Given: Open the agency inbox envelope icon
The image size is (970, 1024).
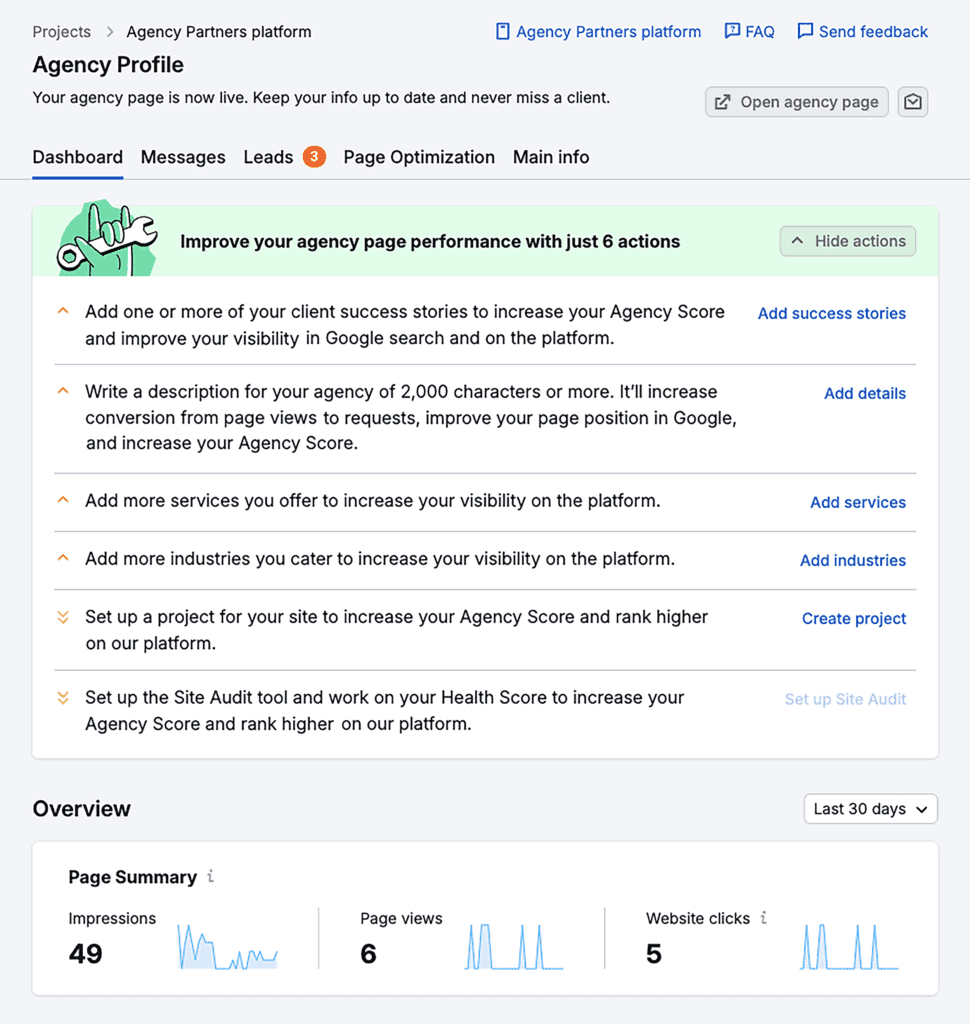Looking at the screenshot, I should (912, 101).
